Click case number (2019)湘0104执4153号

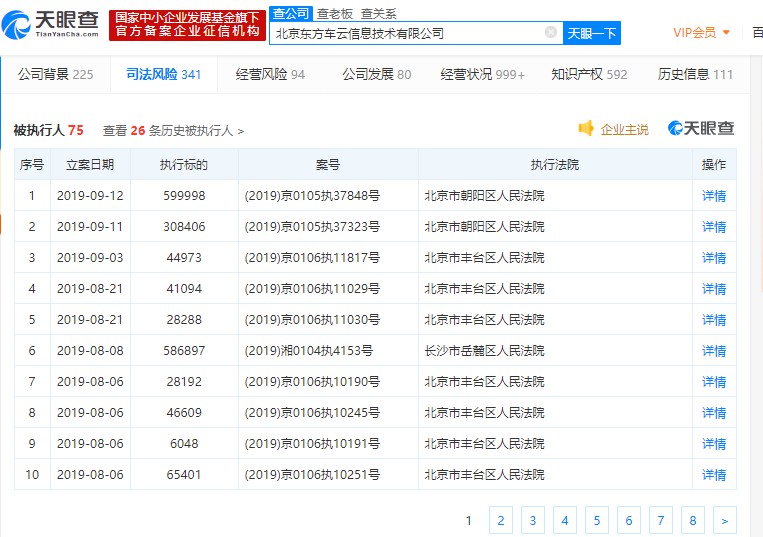[x=309, y=351]
